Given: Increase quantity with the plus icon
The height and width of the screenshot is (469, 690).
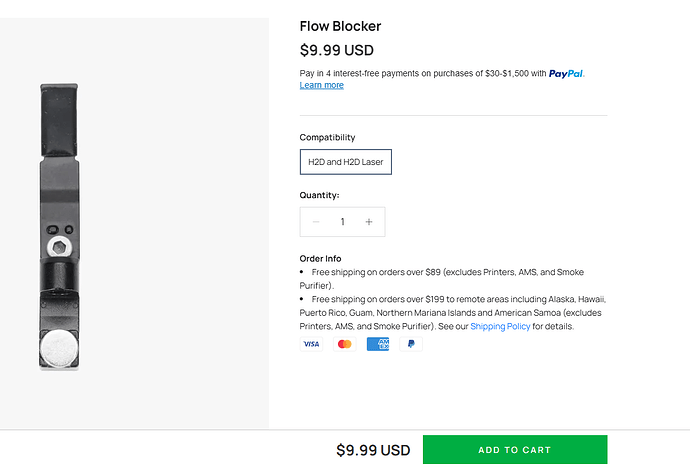Looking at the screenshot, I should 369,222.
